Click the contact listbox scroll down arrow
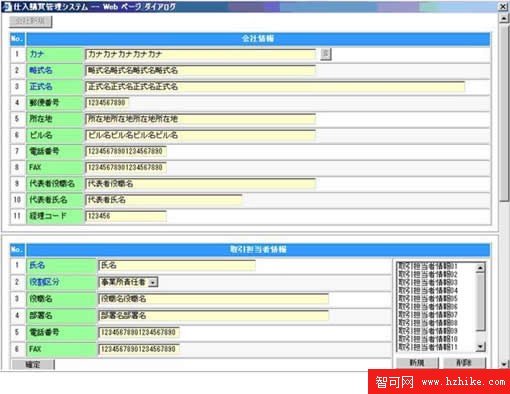Screen dimensions: 510x394 tap(480, 347)
